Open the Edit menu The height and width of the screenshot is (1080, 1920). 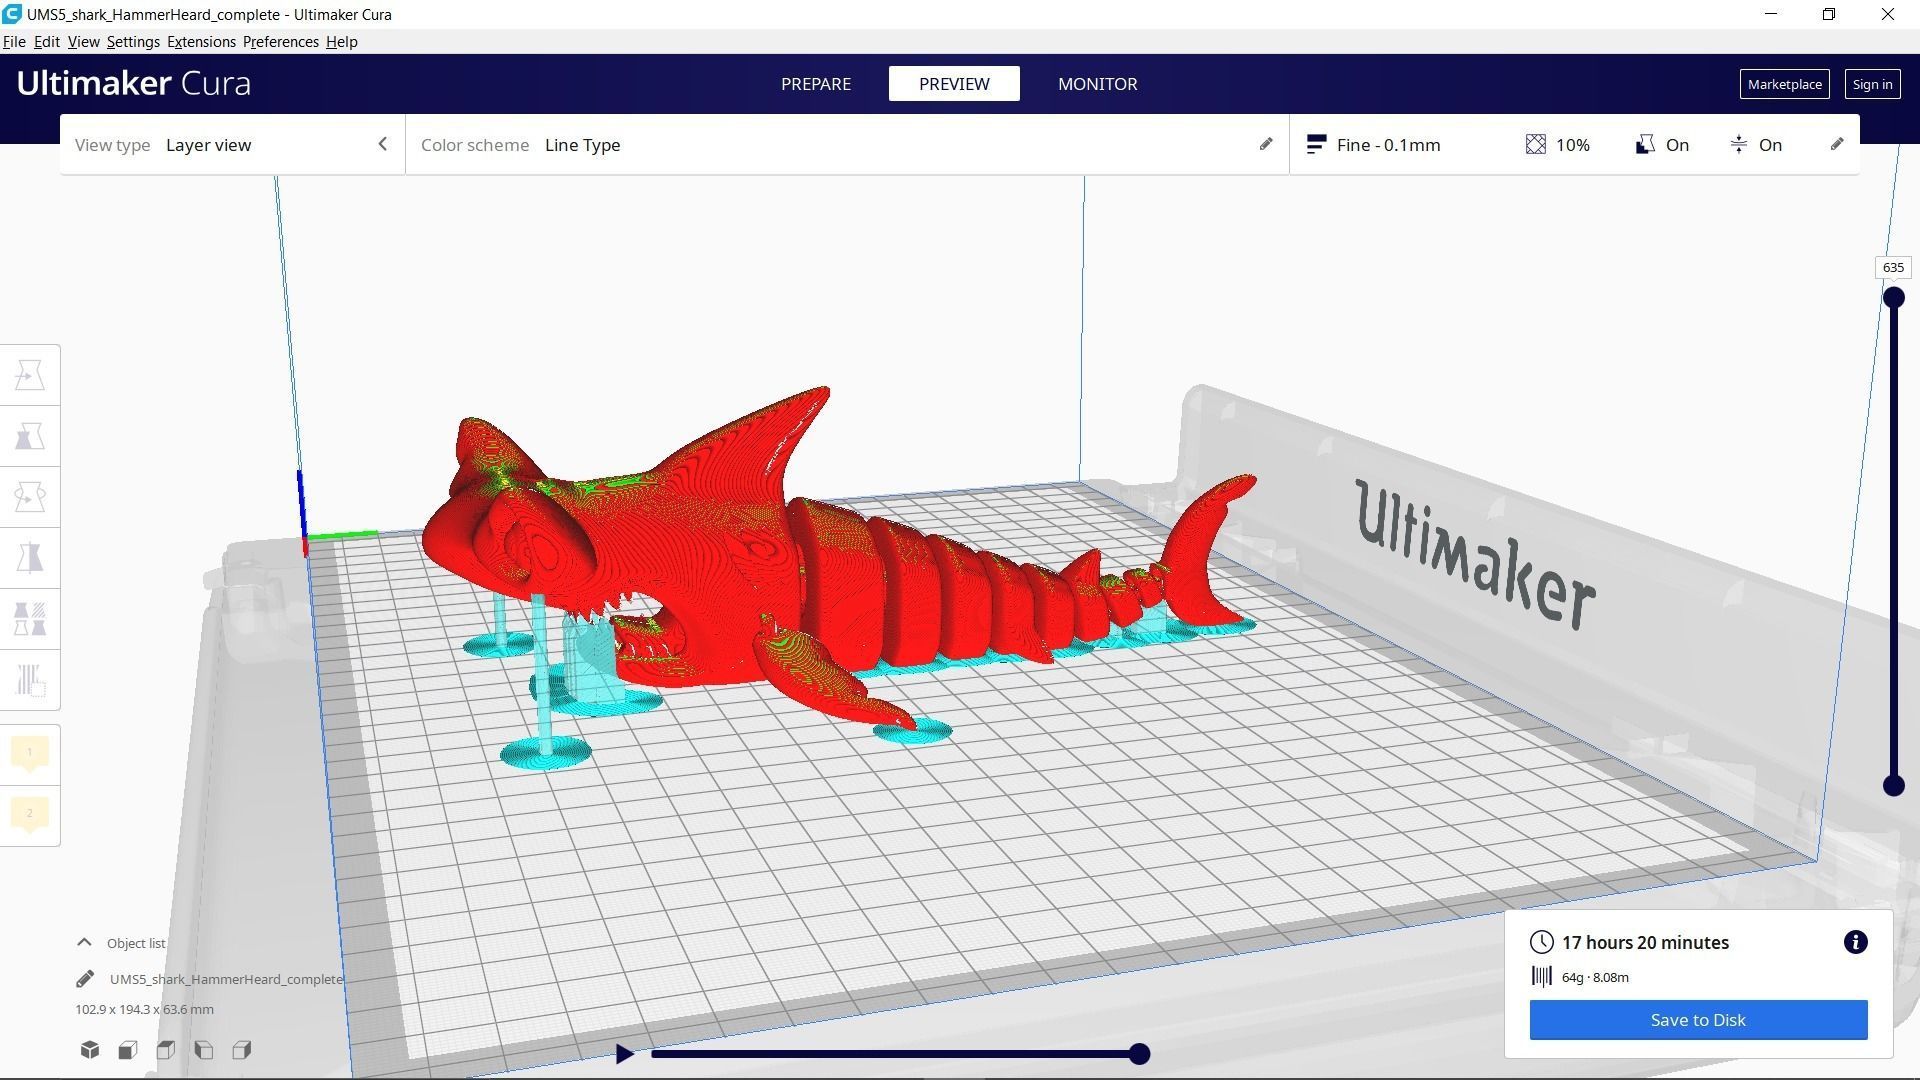pos(47,42)
